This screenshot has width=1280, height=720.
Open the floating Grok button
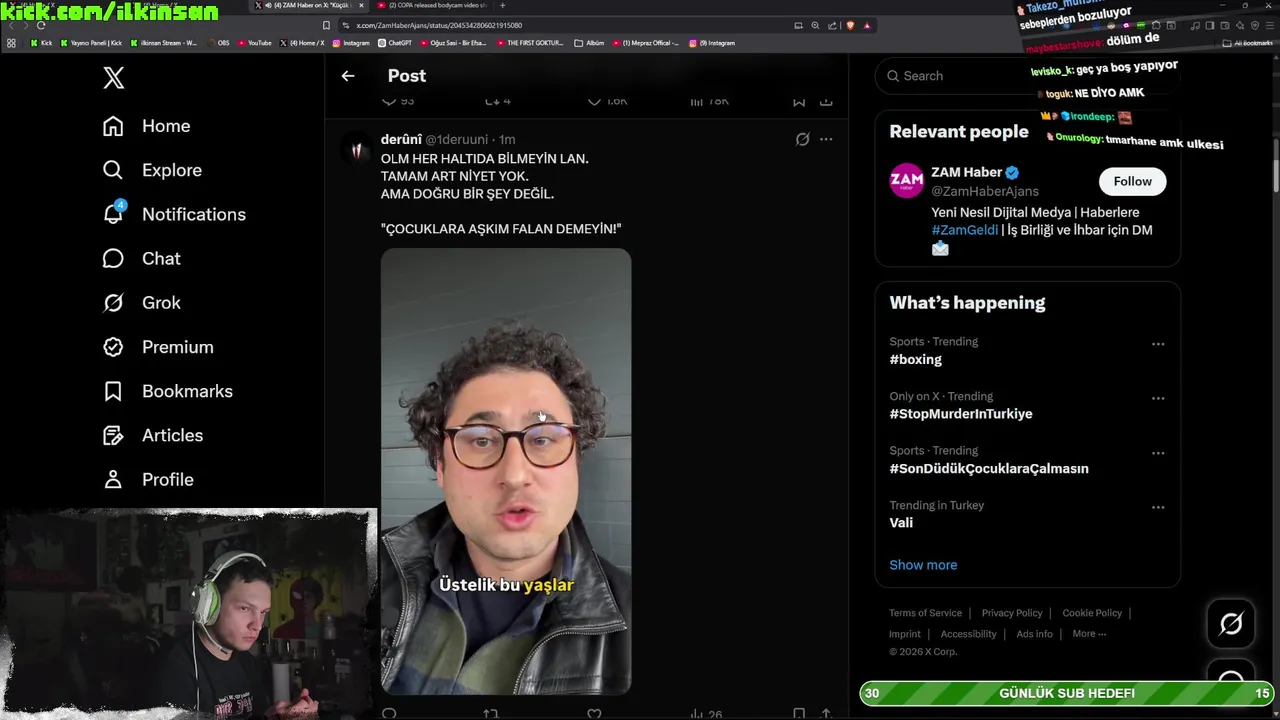tap(1231, 624)
